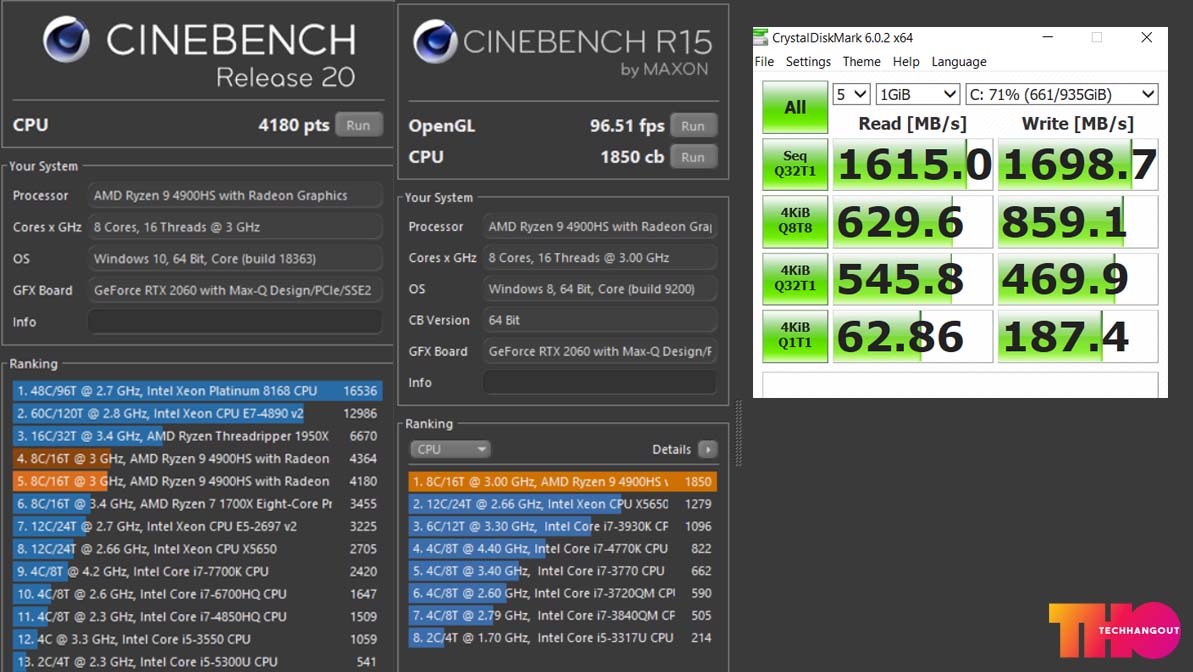This screenshot has width=1193, height=672.
Task: Select the Ryzen 7 1700X ranking row
Action: 197,504
